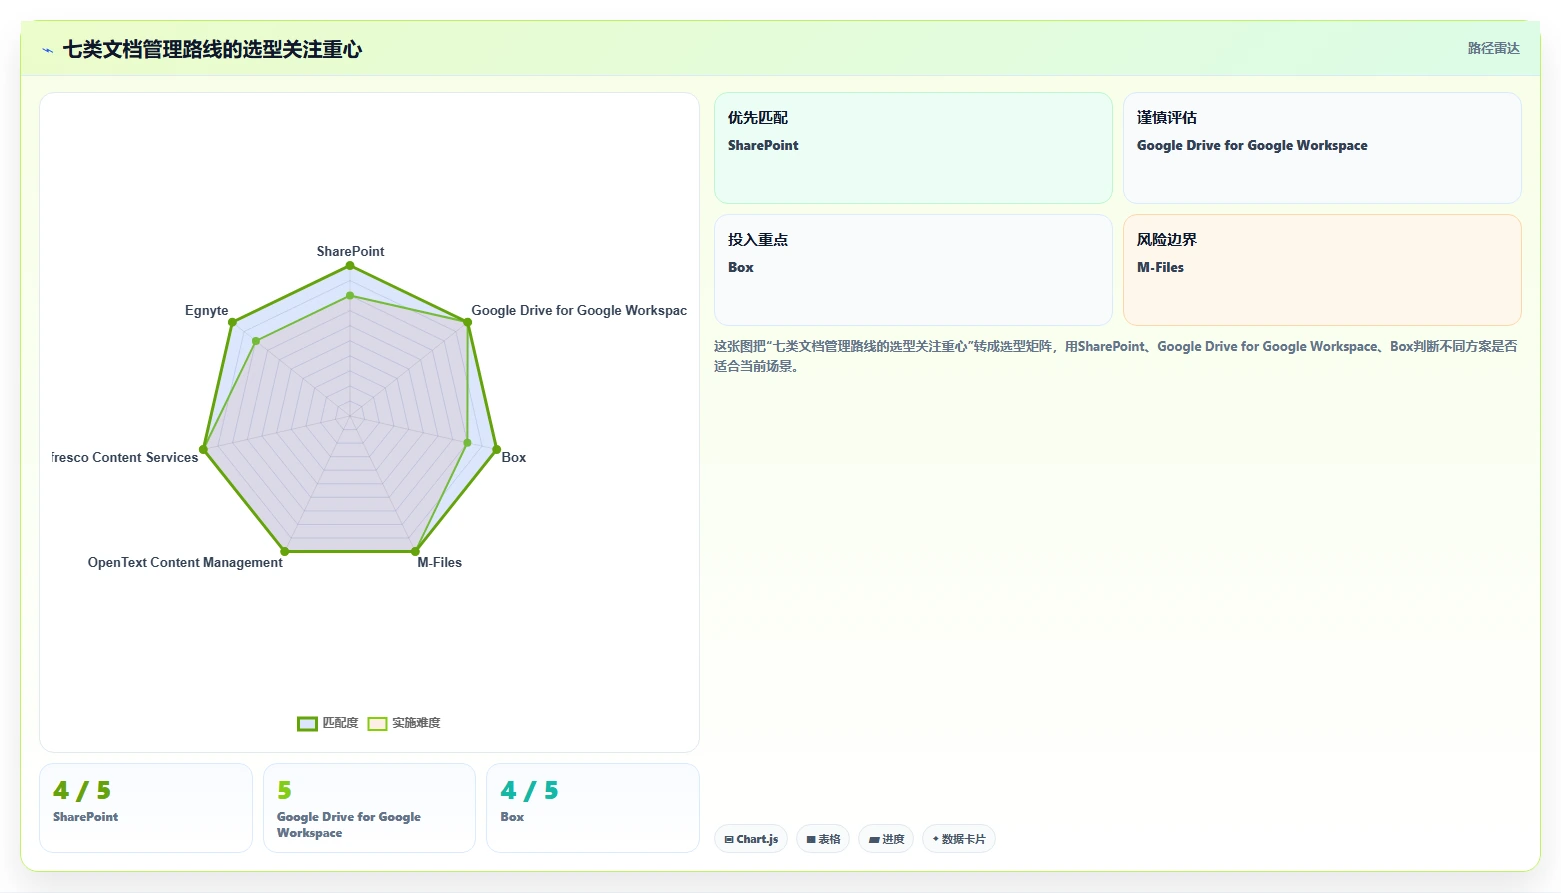Click the SharePoint radar axis label
Image resolution: width=1561 pixels, height=893 pixels.
click(x=350, y=251)
